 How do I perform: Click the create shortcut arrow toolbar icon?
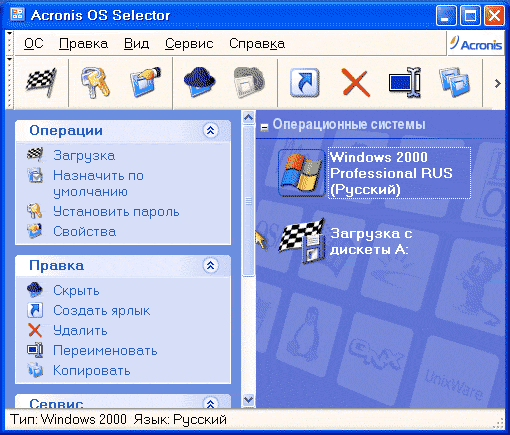(x=305, y=83)
